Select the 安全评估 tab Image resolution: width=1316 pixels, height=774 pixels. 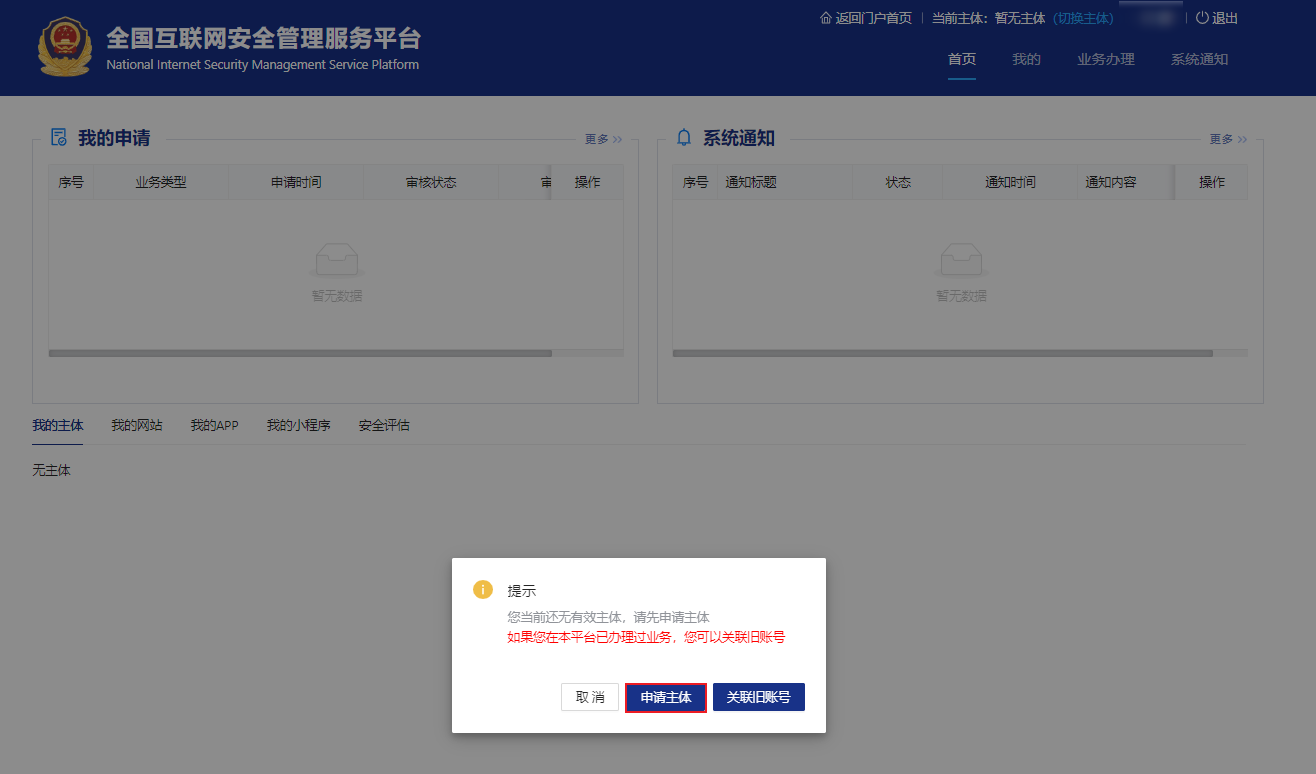pyautogui.click(x=383, y=425)
